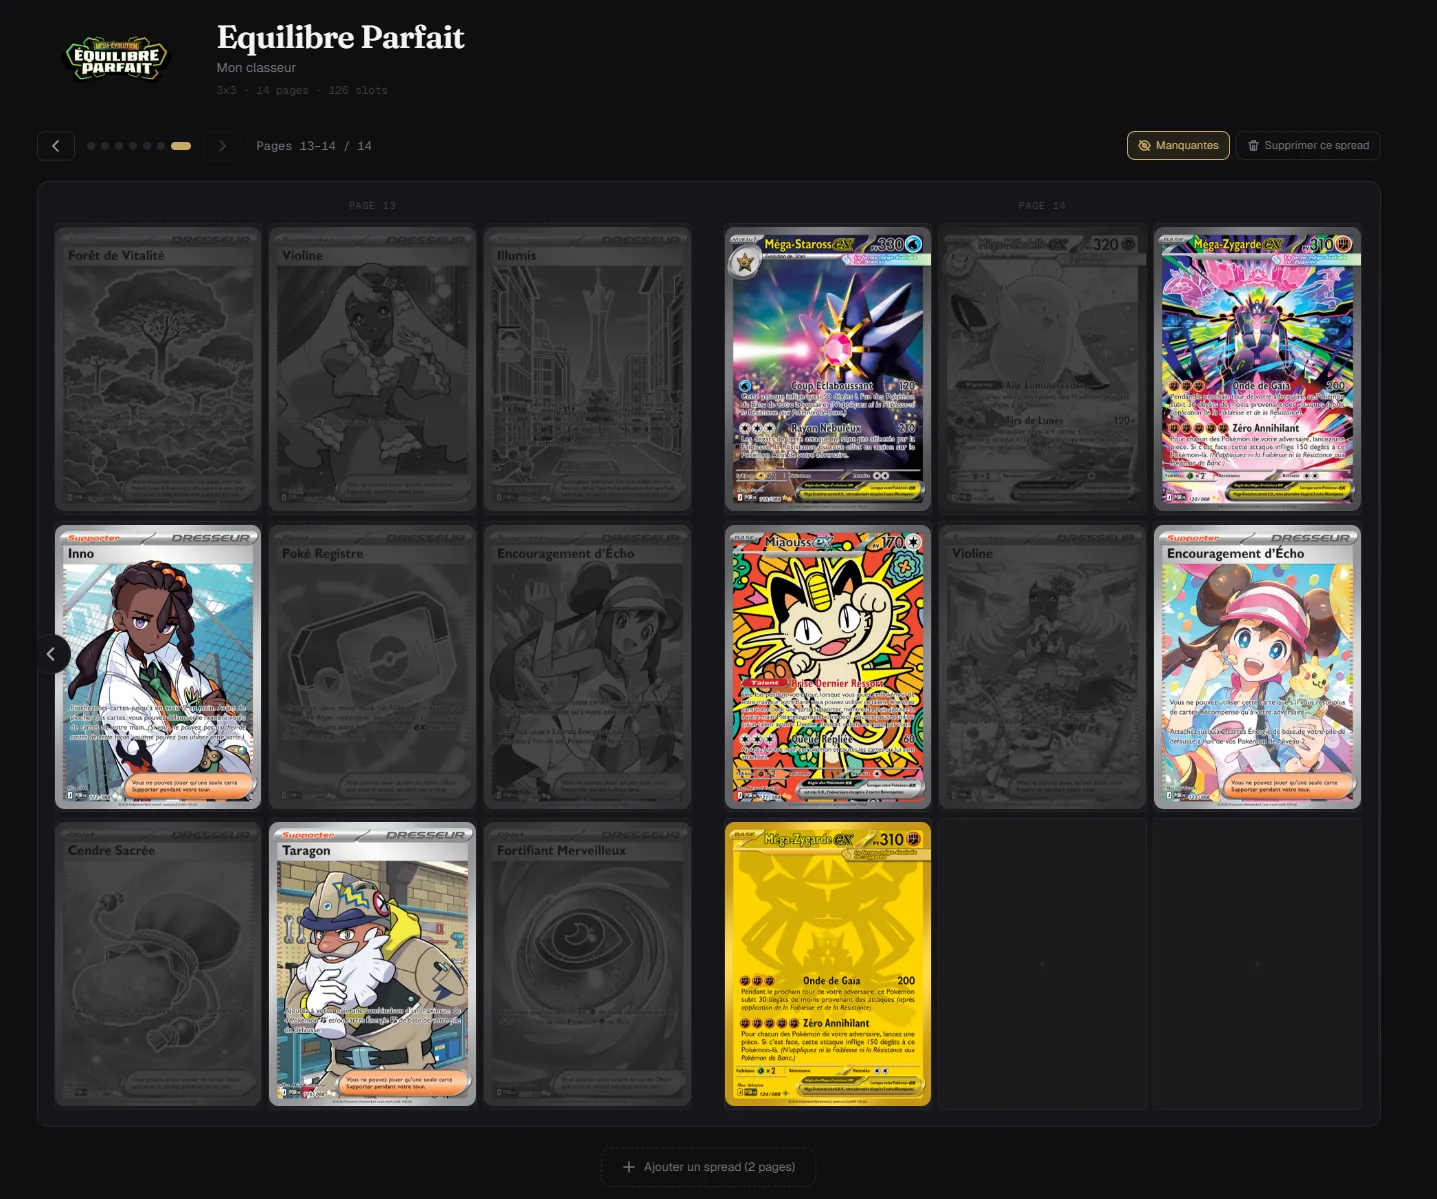Select the Miaouss ex card
The image size is (1437, 1199).
828,666
